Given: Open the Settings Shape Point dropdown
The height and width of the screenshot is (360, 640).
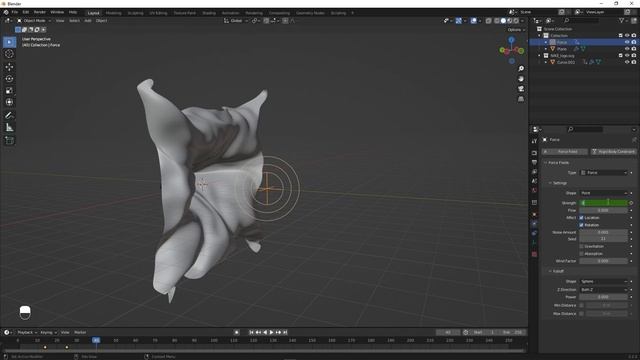Looking at the screenshot, I should [x=604, y=193].
